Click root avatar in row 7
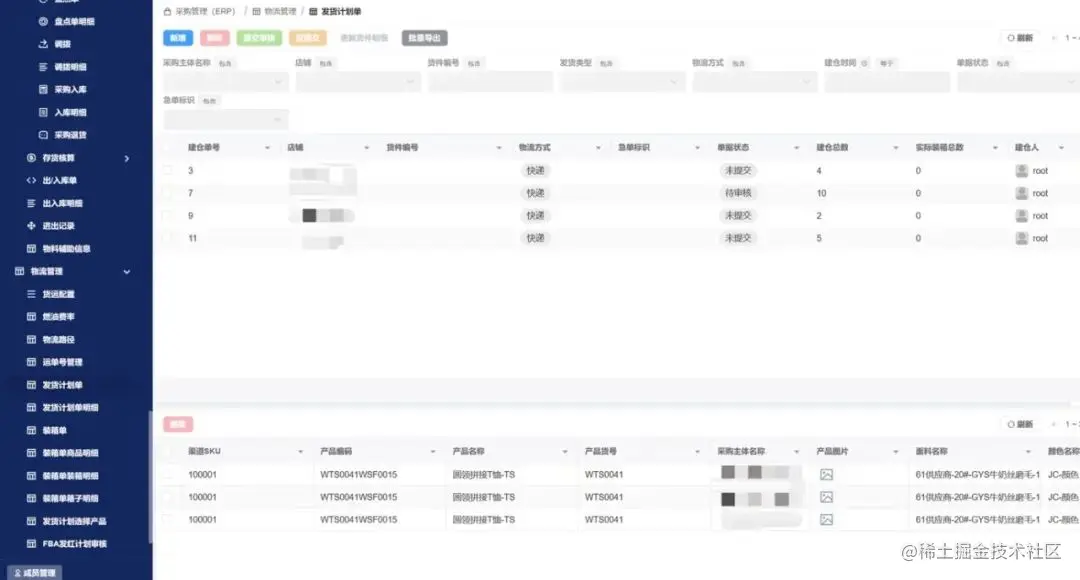This screenshot has height=580, width=1080. 1021,194
